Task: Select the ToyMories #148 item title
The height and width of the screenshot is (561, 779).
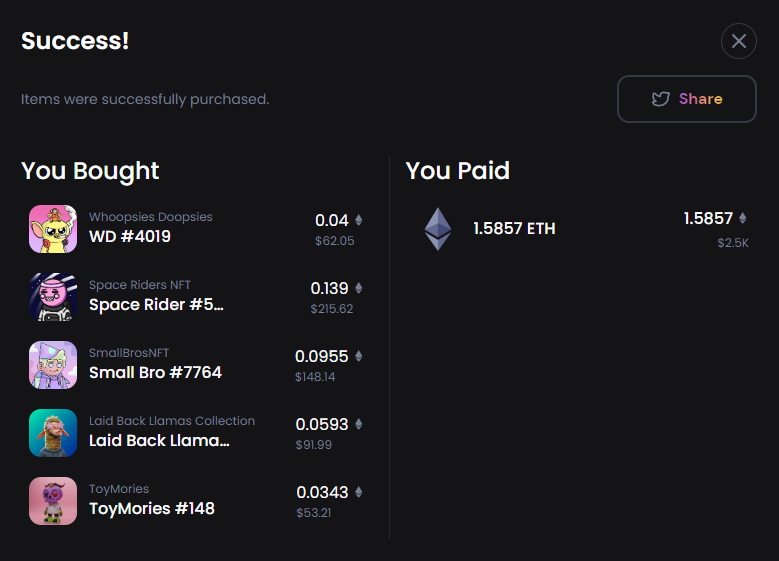Action: pyautogui.click(x=152, y=508)
